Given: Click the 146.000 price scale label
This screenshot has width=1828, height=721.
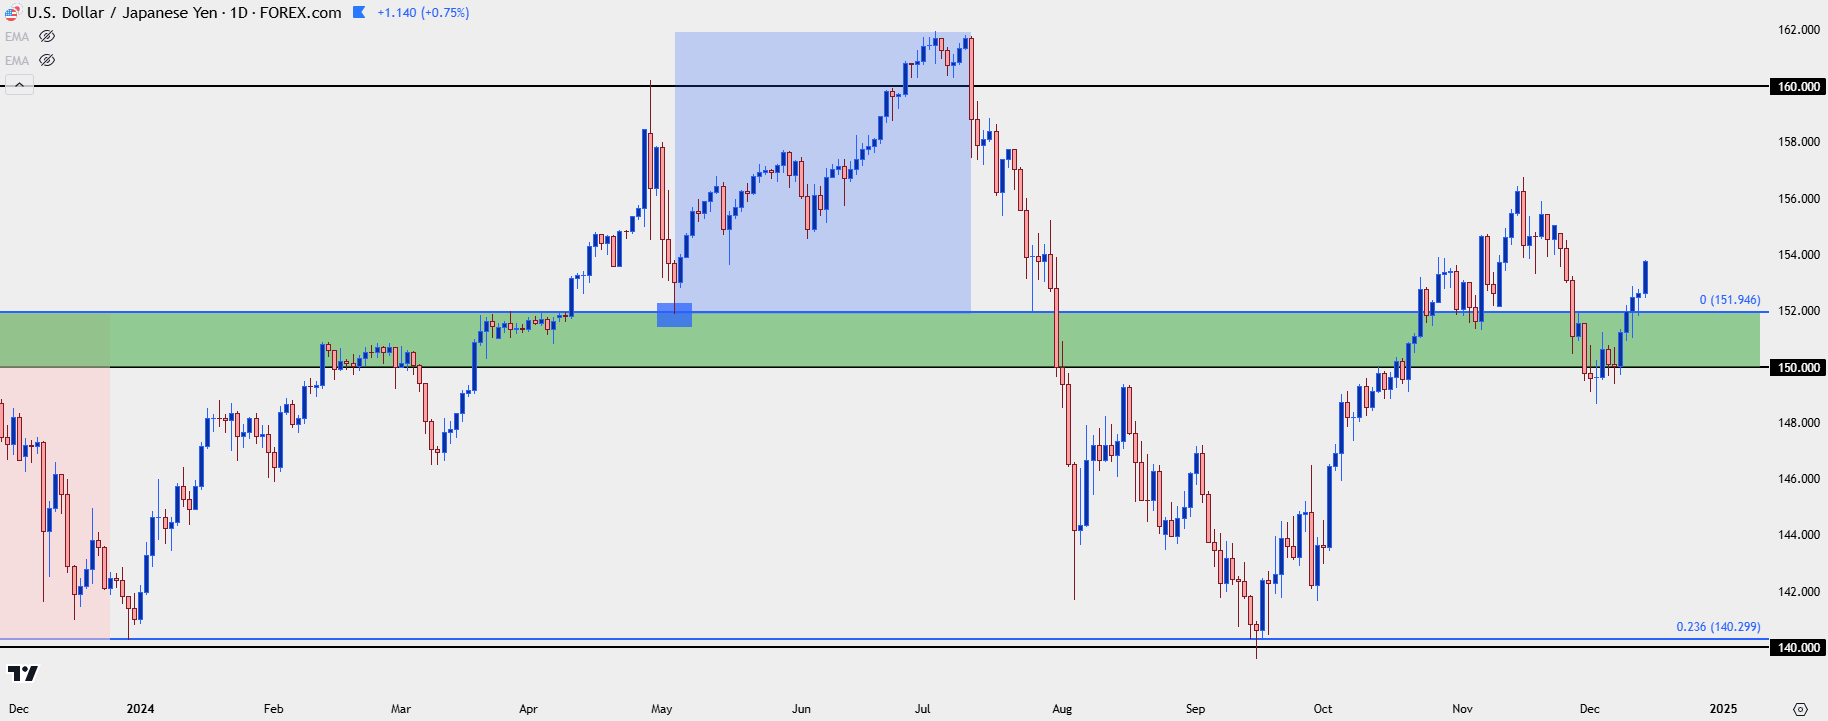Looking at the screenshot, I should 1798,479.
